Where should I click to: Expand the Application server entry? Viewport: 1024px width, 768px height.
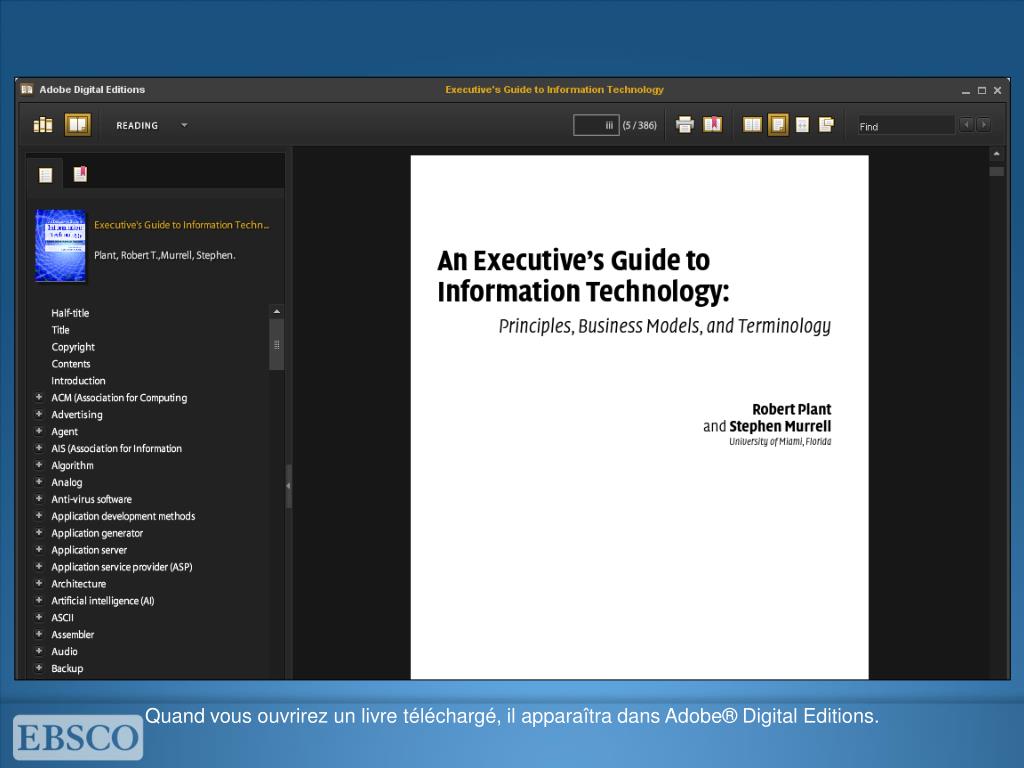coord(39,550)
